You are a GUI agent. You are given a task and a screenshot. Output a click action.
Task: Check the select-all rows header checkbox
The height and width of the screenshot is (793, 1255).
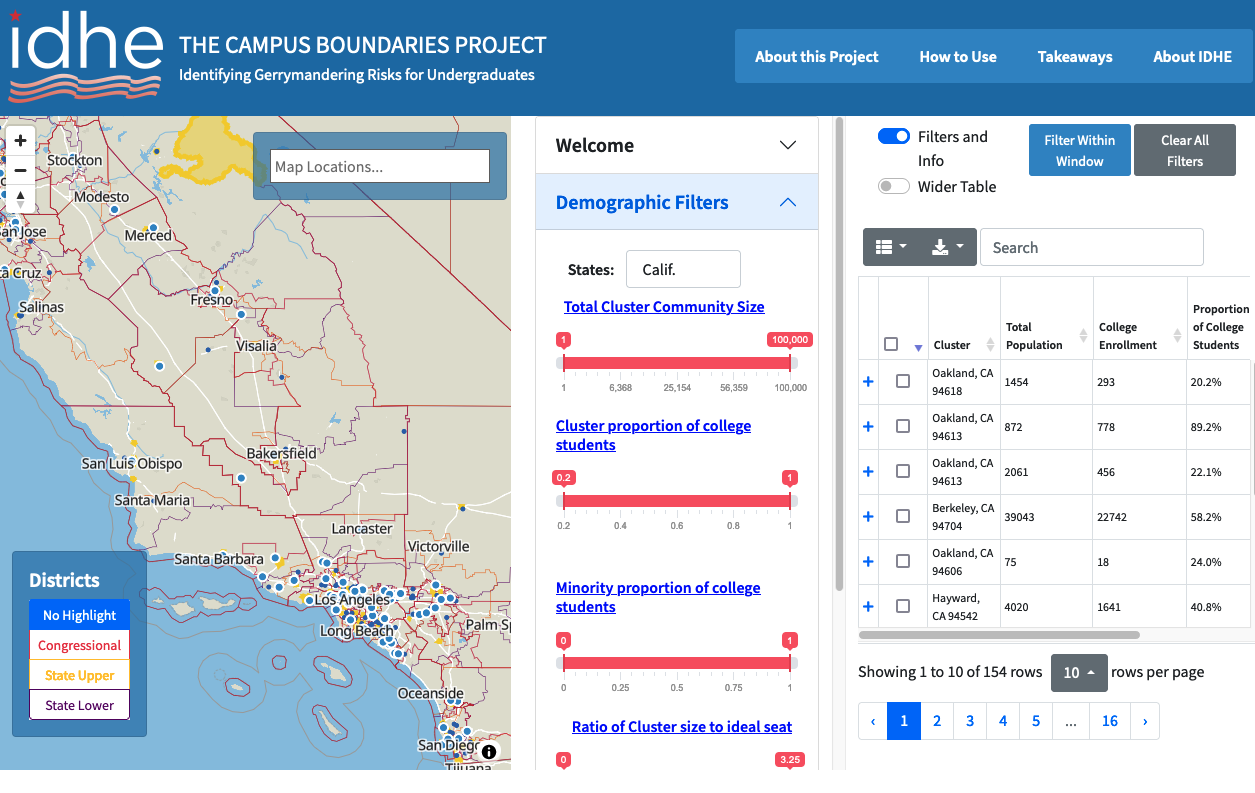pos(891,344)
